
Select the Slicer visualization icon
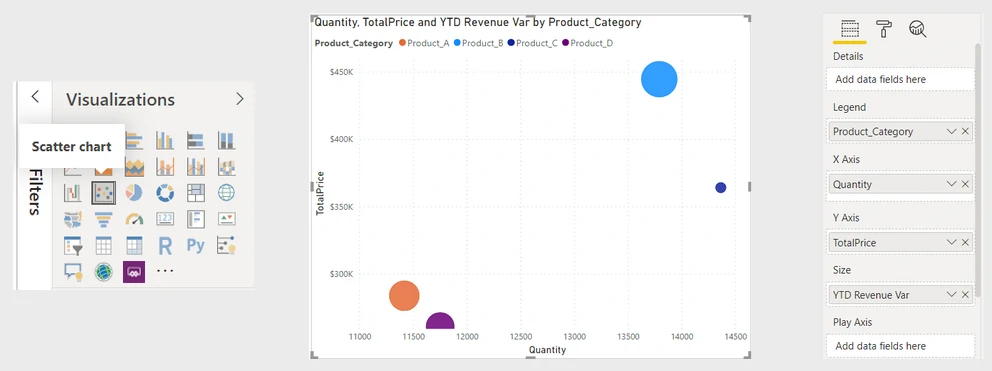72,246
